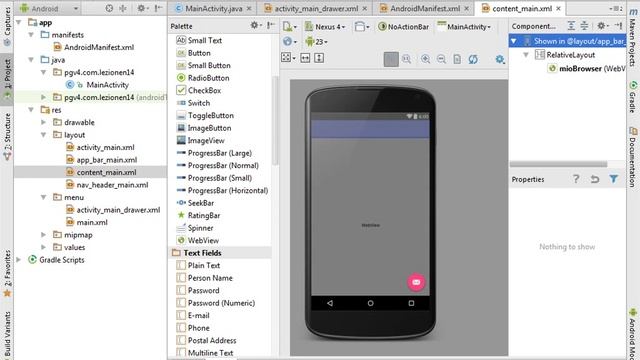Select the SeekBar widget in the Palette

click(x=195, y=203)
